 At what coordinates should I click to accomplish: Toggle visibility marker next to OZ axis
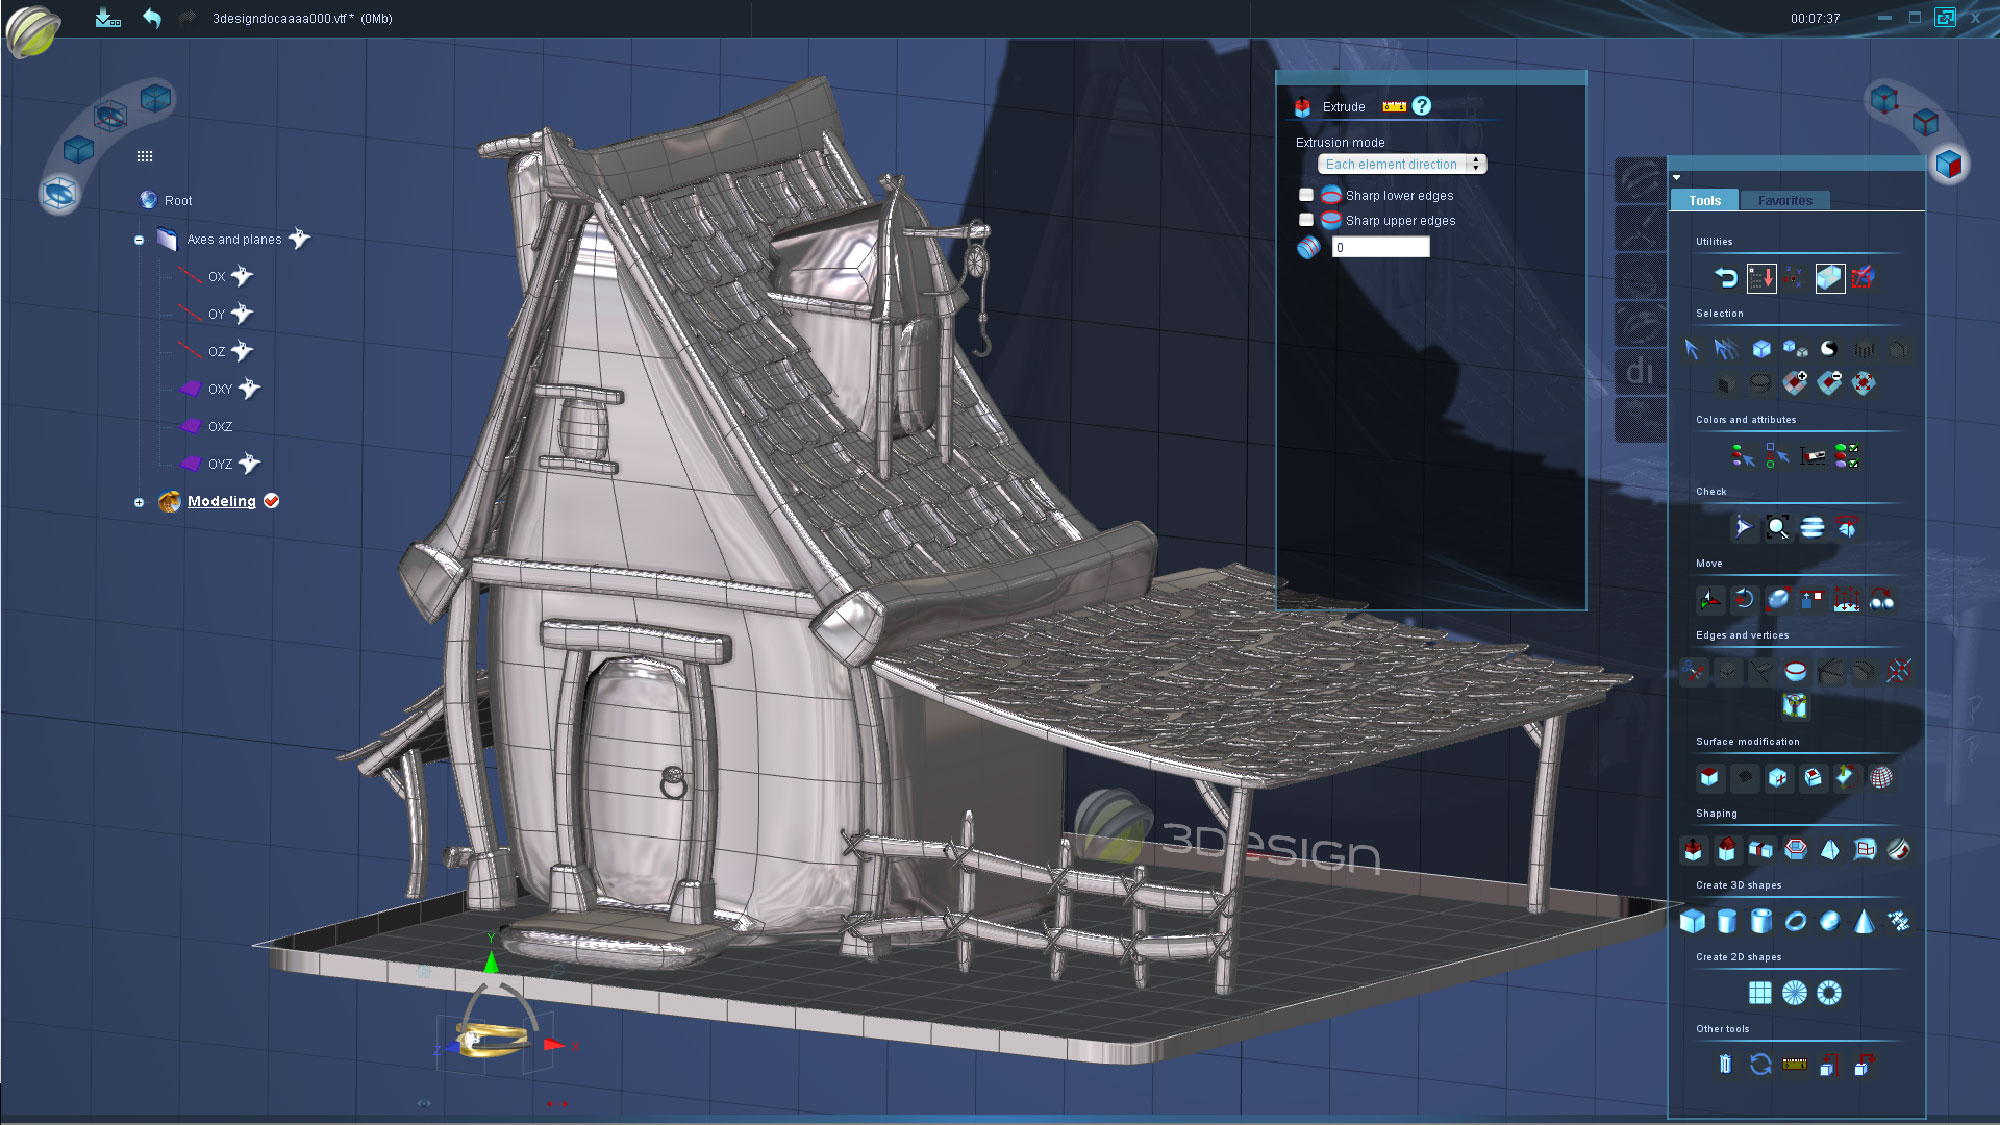[x=242, y=351]
